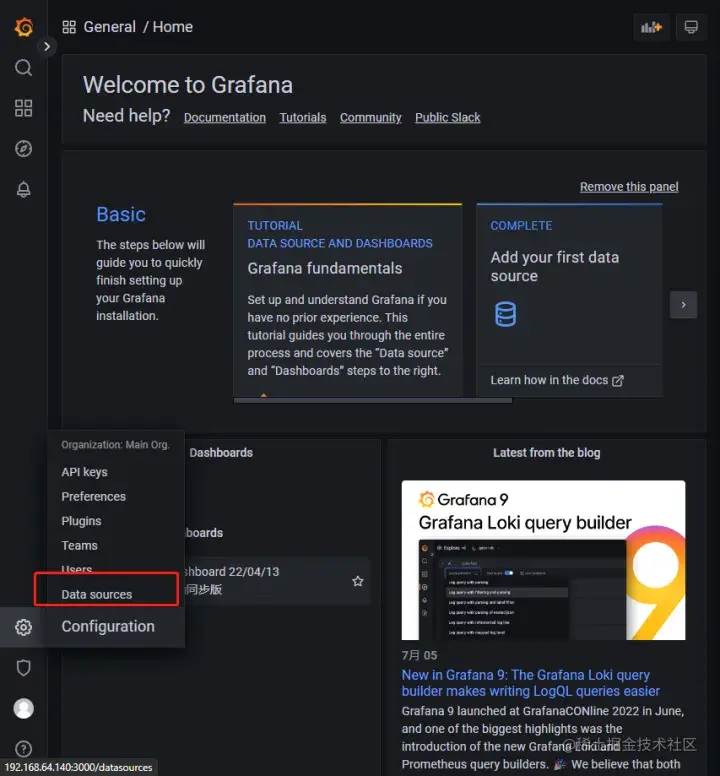Open the dashboard 22/04/13 list entry

(277, 581)
